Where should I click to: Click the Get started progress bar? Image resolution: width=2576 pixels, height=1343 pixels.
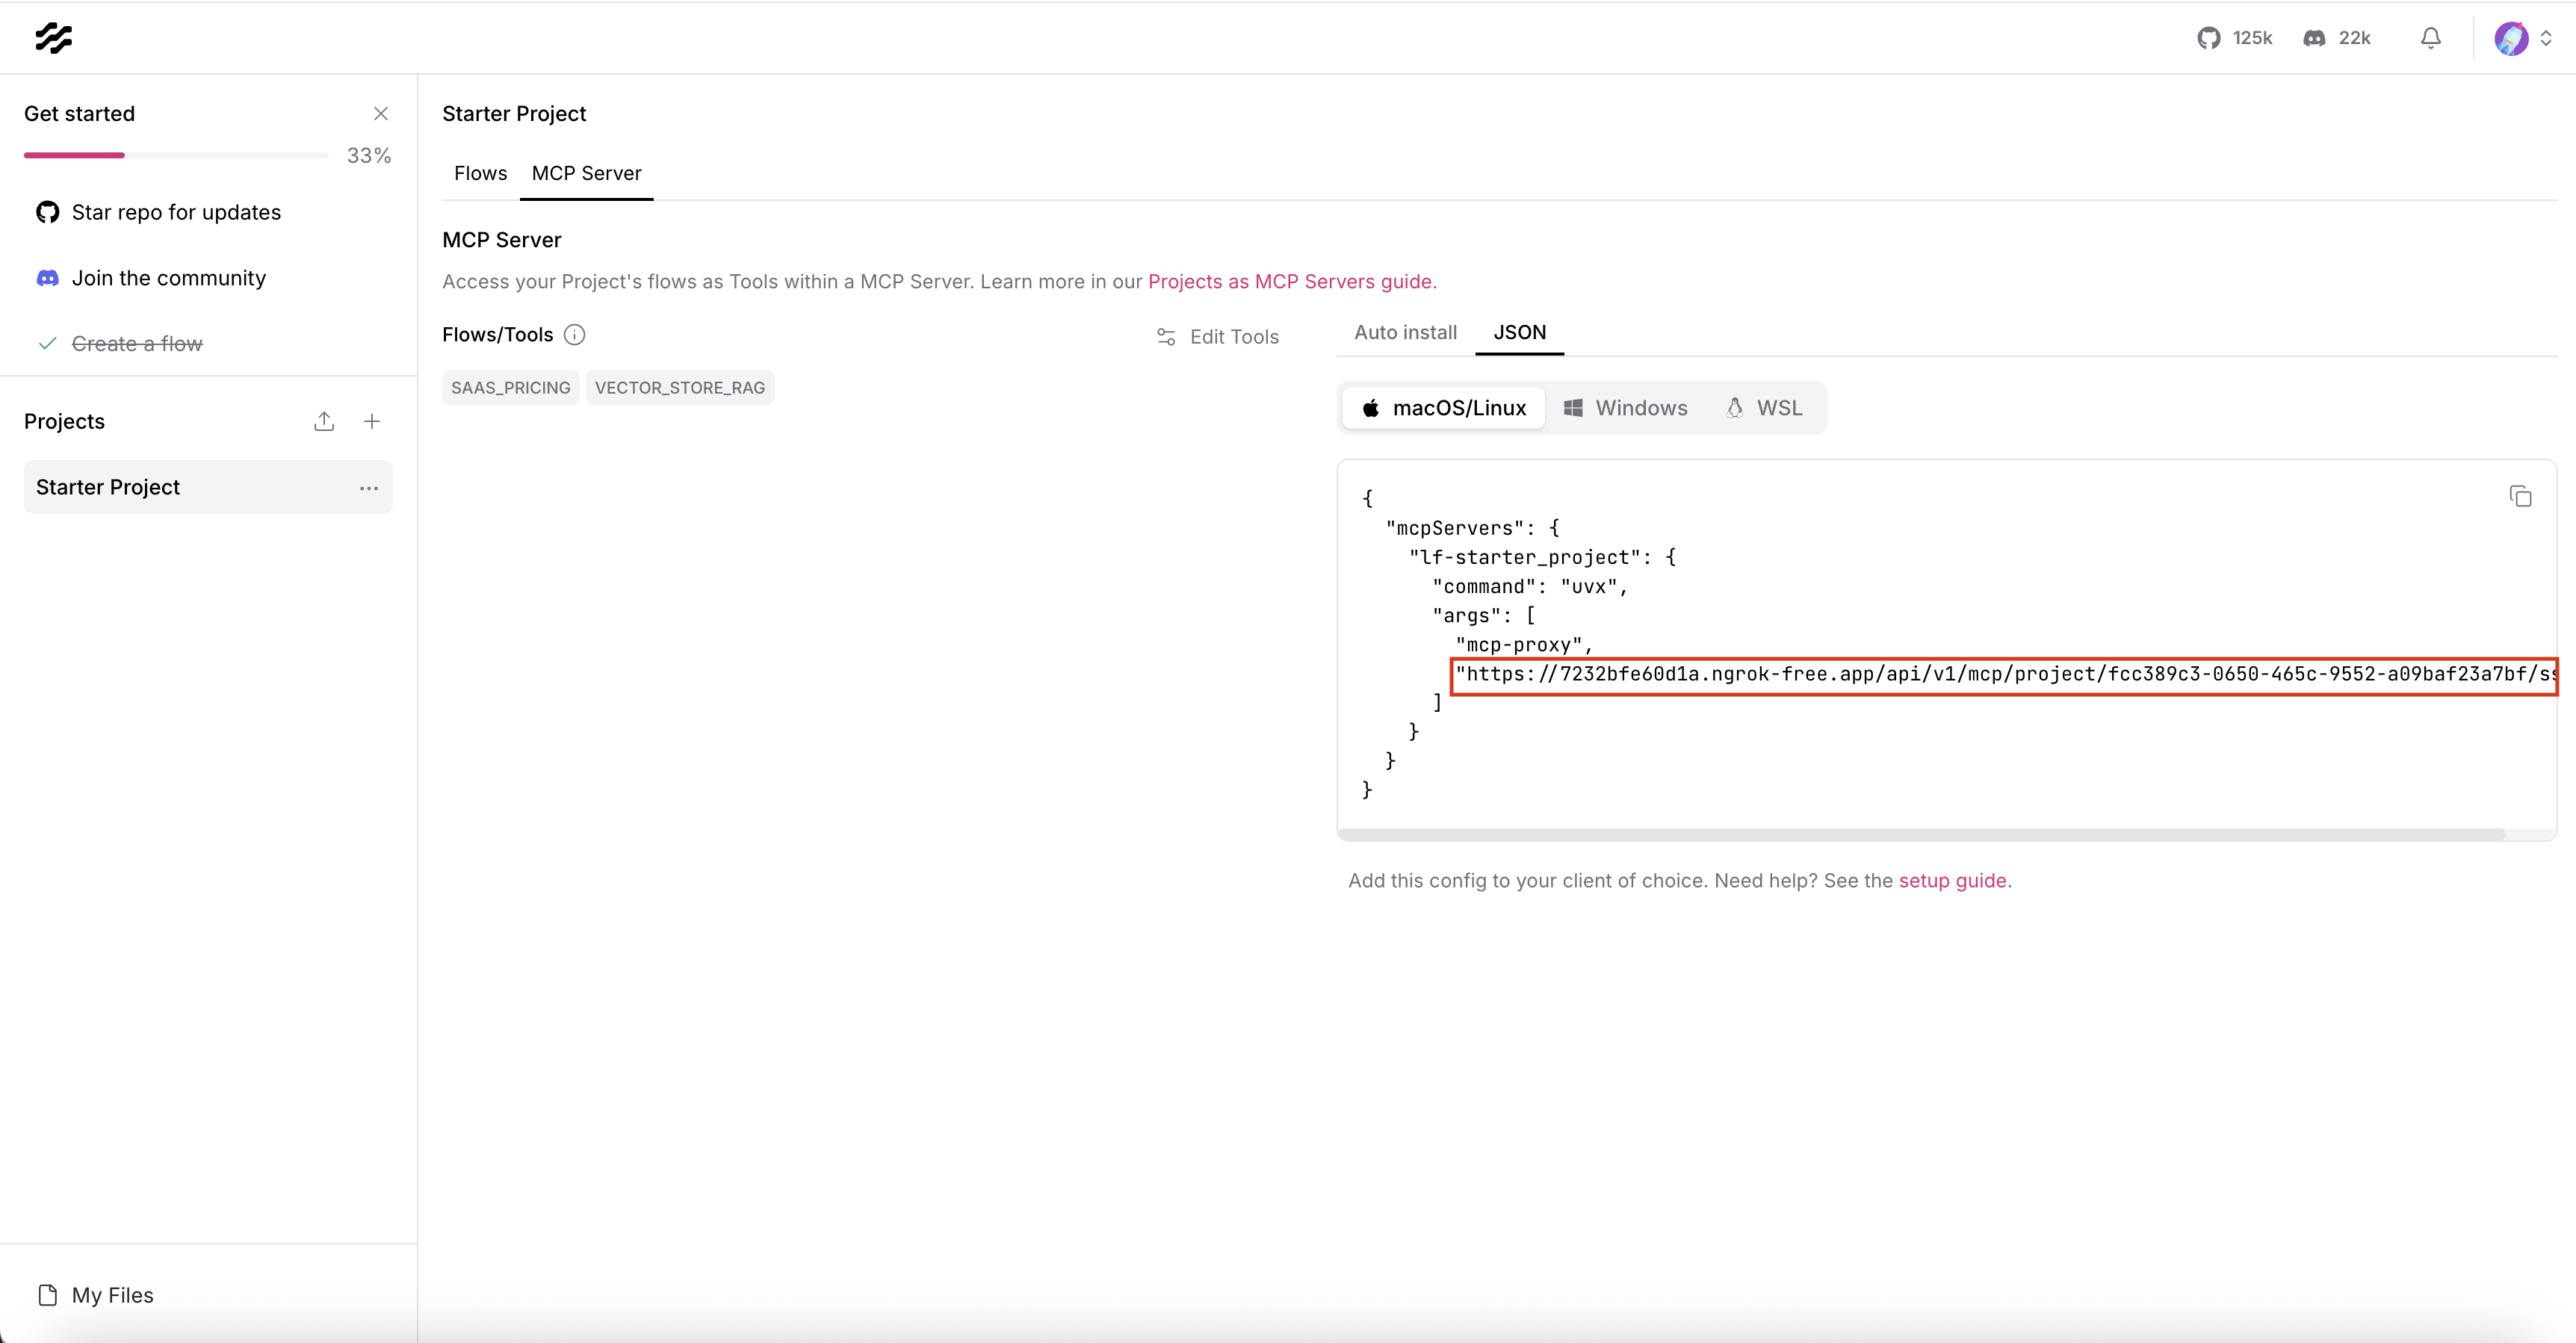coord(176,155)
